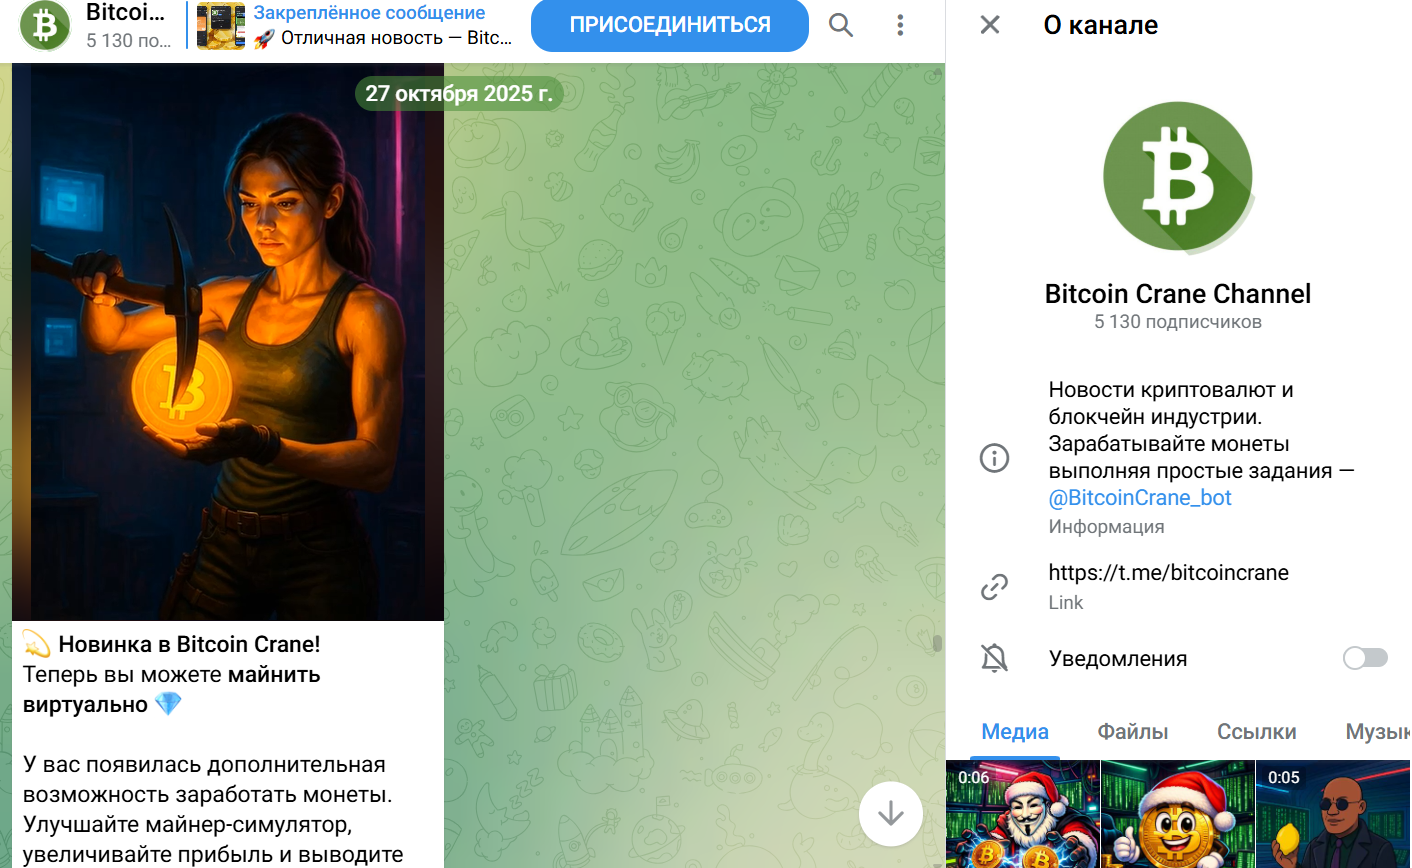The image size is (1412, 868).
Task: Open the Santa-hat bitcoin coin media thumbnail
Action: tap(1178, 814)
